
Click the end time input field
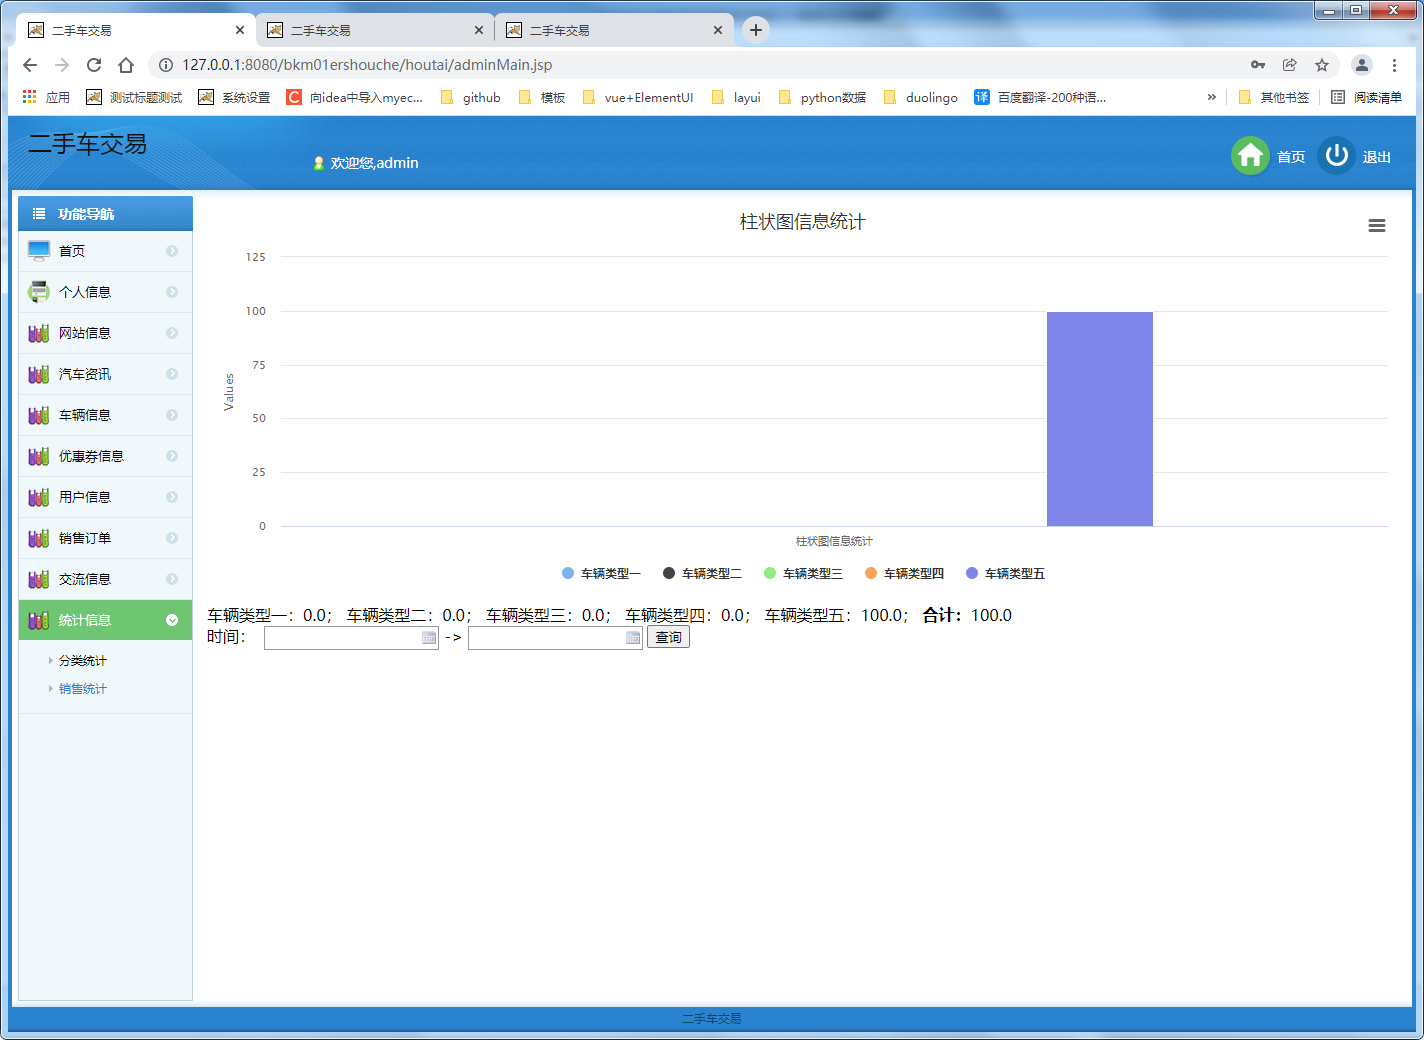pyautogui.click(x=555, y=638)
